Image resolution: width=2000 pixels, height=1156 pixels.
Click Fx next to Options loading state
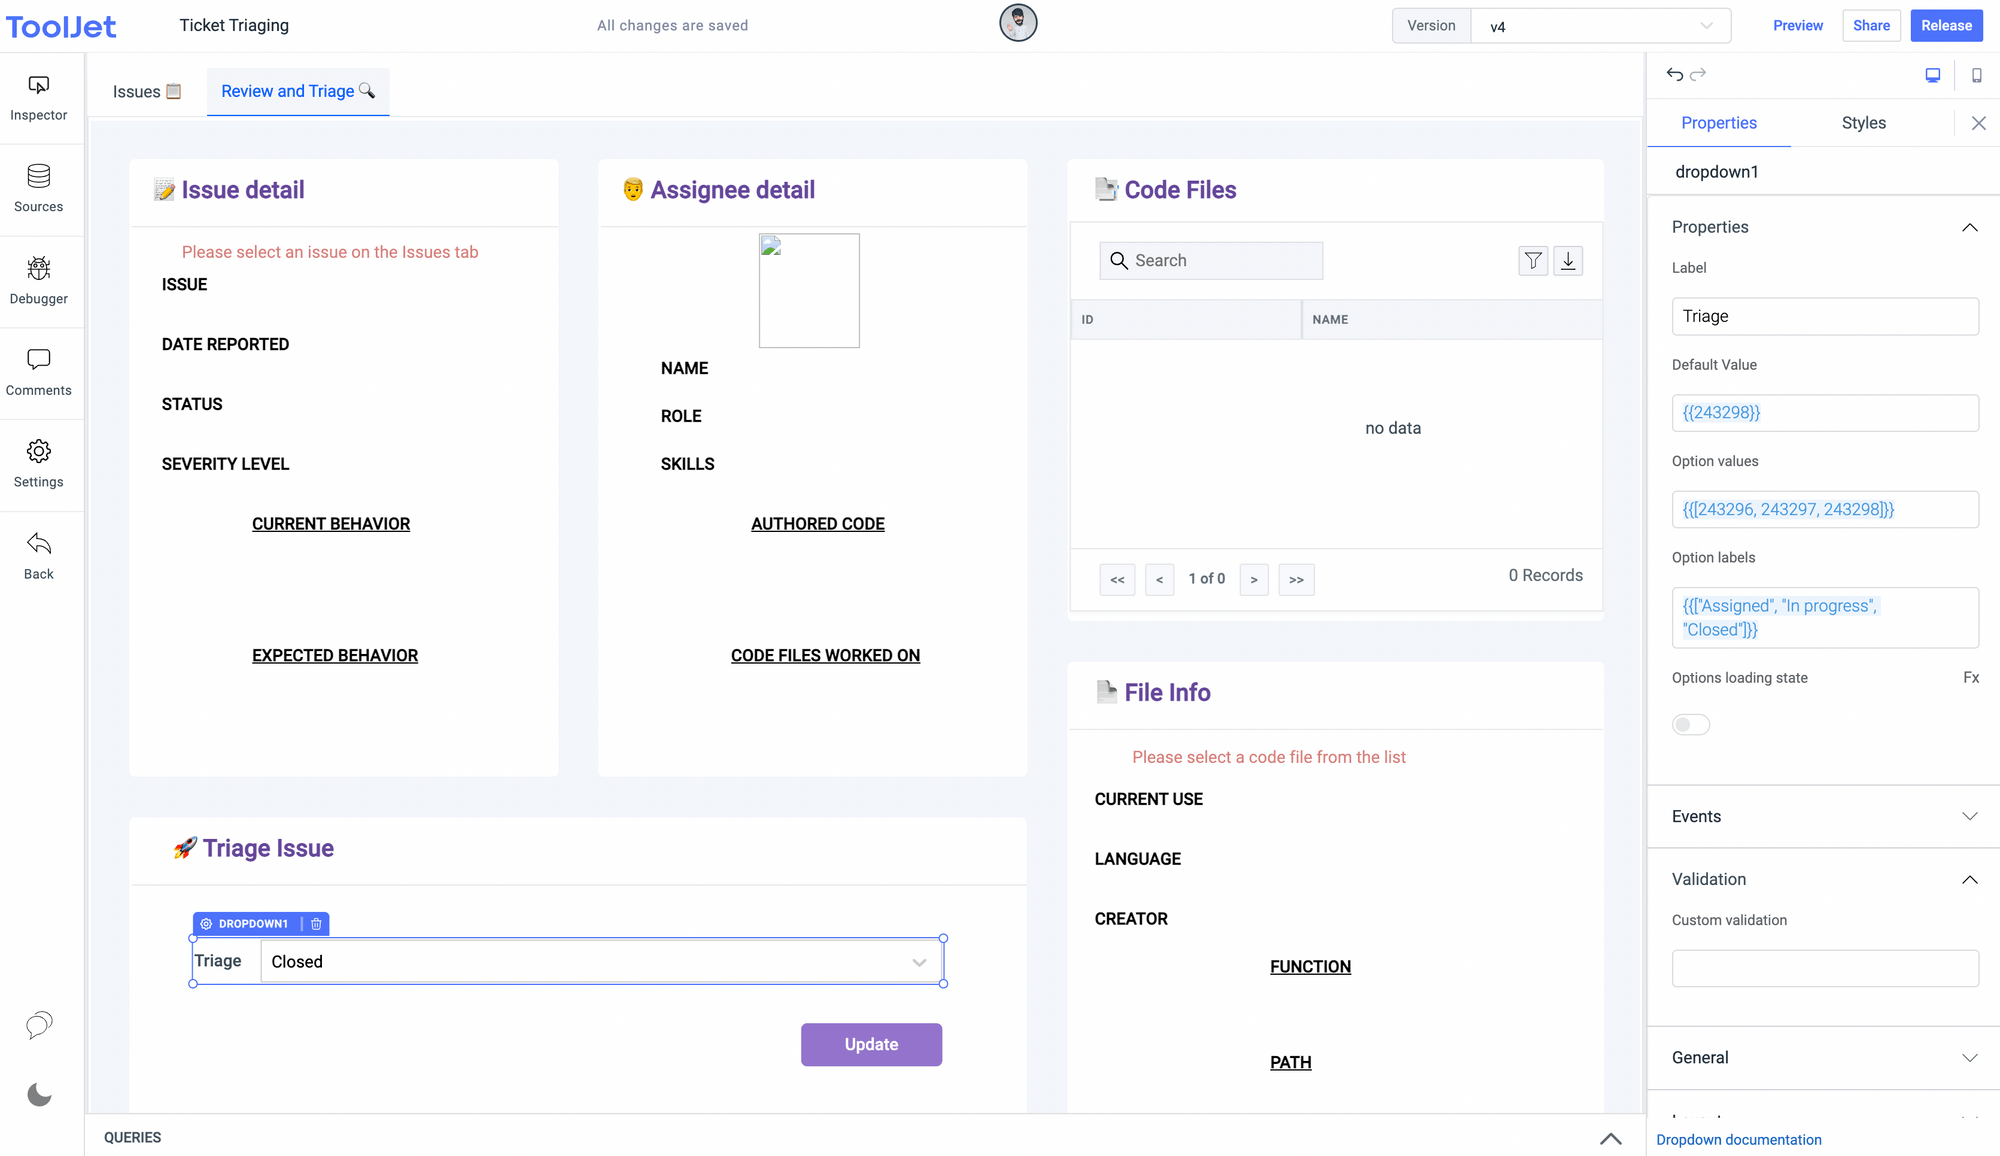[1970, 678]
